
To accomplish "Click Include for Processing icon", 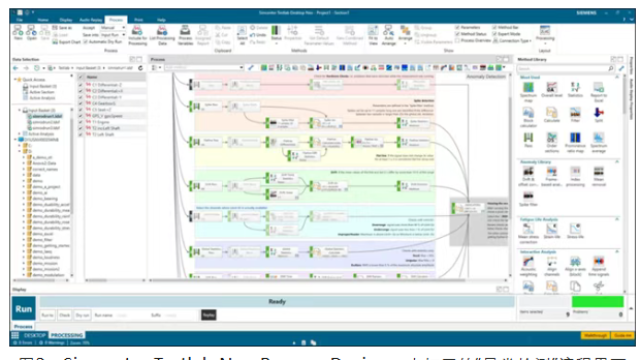I will [138, 35].
